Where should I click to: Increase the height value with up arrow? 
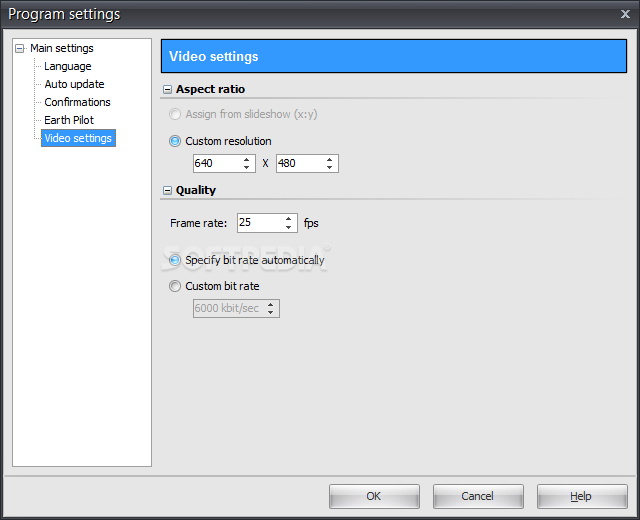pyautogui.click(x=329, y=160)
